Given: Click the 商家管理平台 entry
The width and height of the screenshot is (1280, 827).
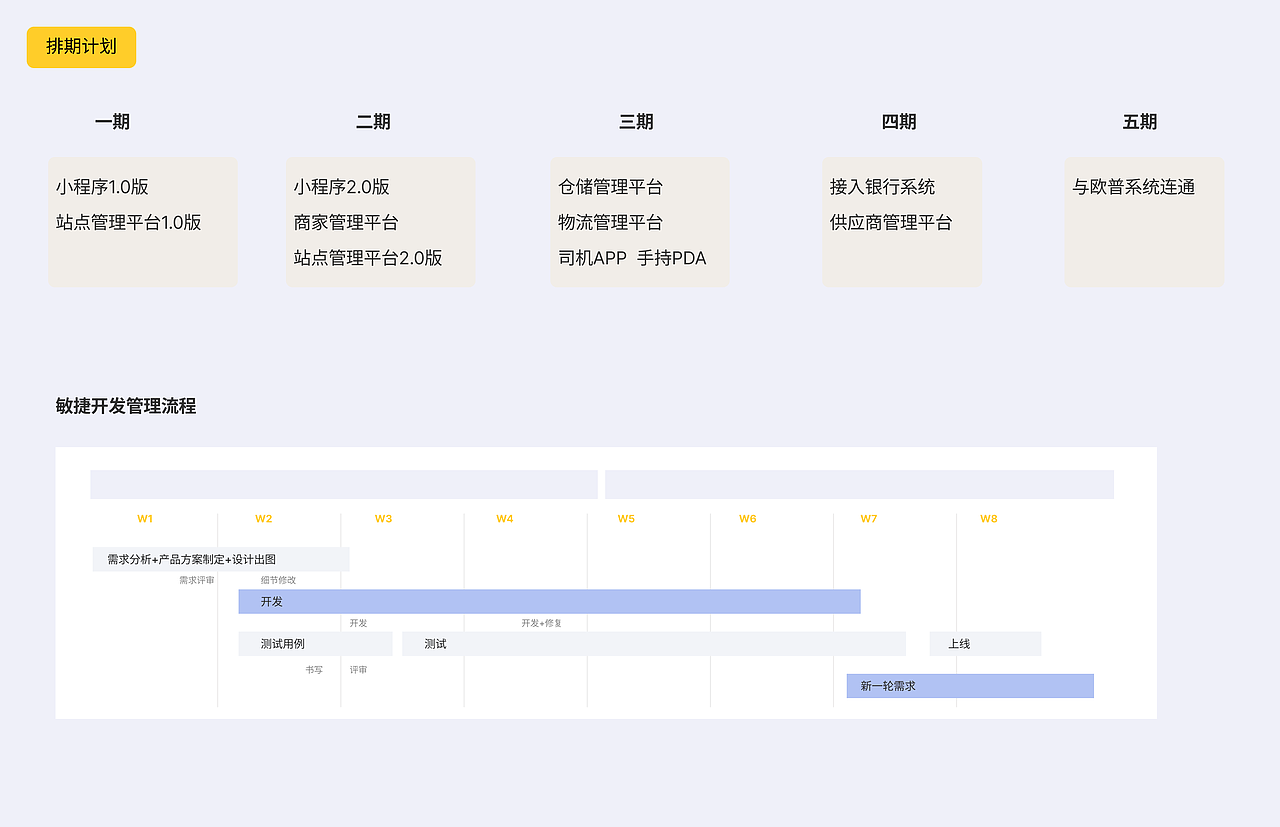Looking at the screenshot, I should point(346,222).
